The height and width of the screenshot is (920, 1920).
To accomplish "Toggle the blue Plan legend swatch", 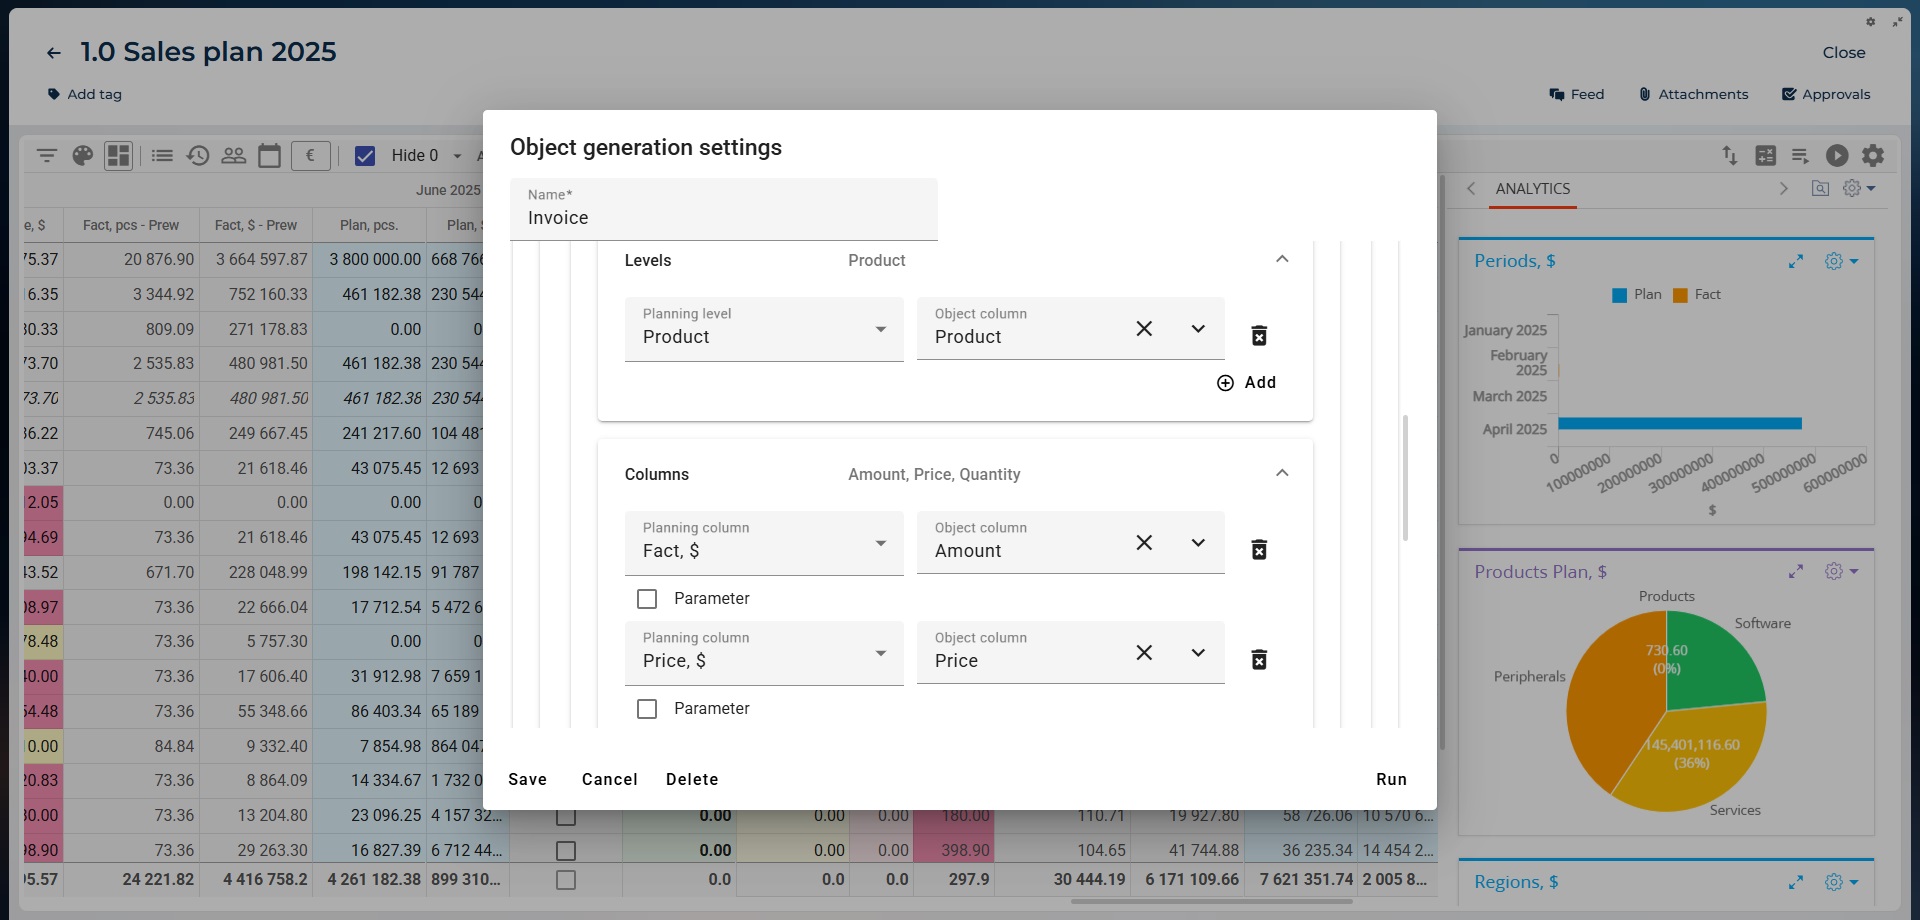I will (x=1620, y=295).
